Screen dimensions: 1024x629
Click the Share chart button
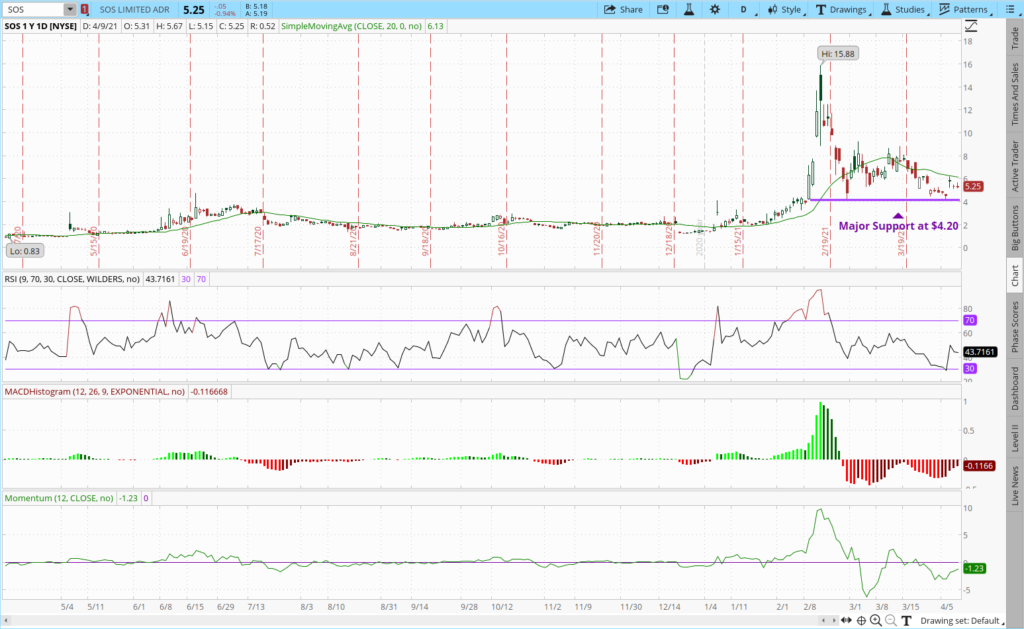coord(623,10)
